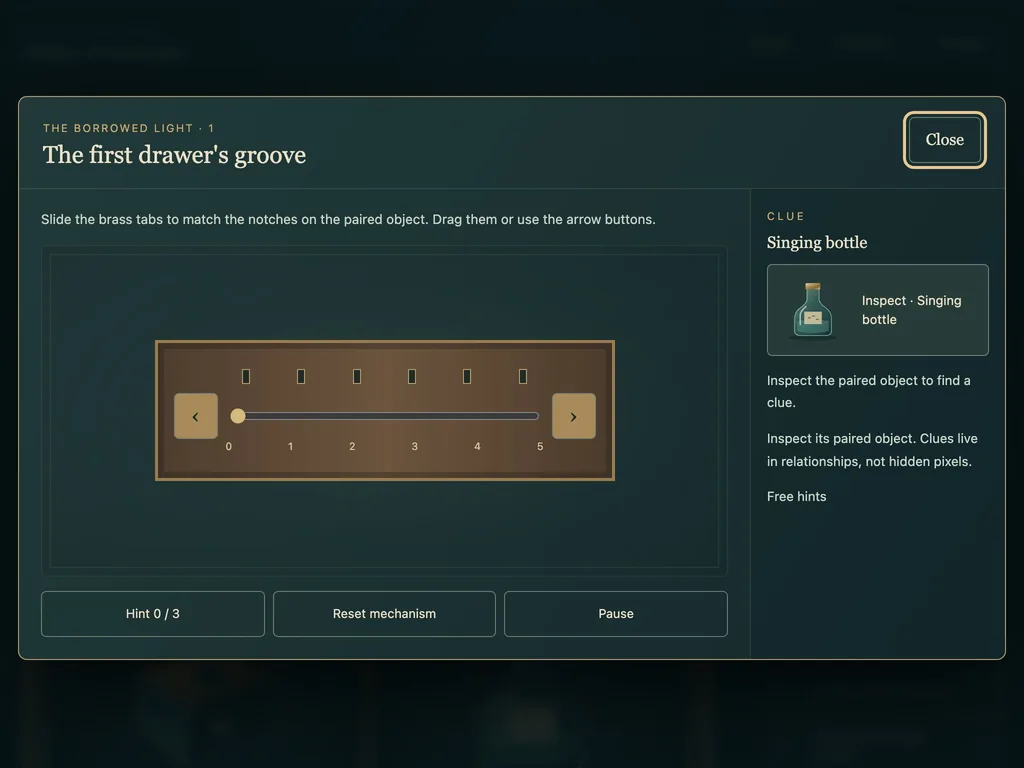Pause the puzzle
Screen dimensions: 1024x768
(616, 614)
